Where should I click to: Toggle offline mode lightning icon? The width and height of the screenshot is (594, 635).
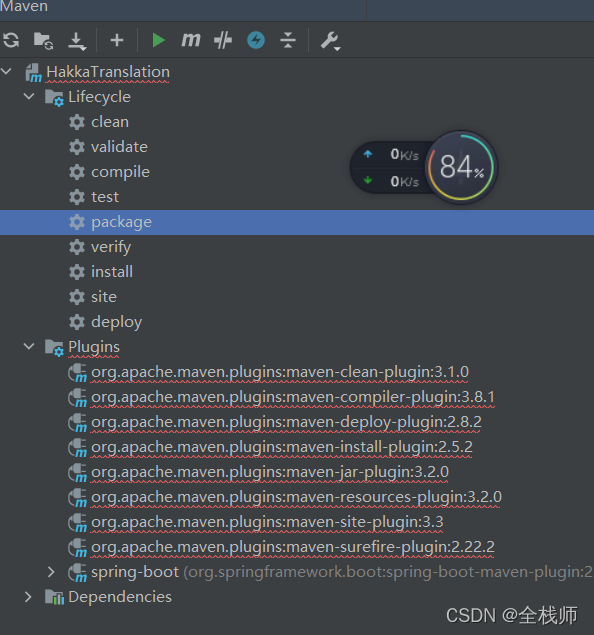tap(256, 40)
